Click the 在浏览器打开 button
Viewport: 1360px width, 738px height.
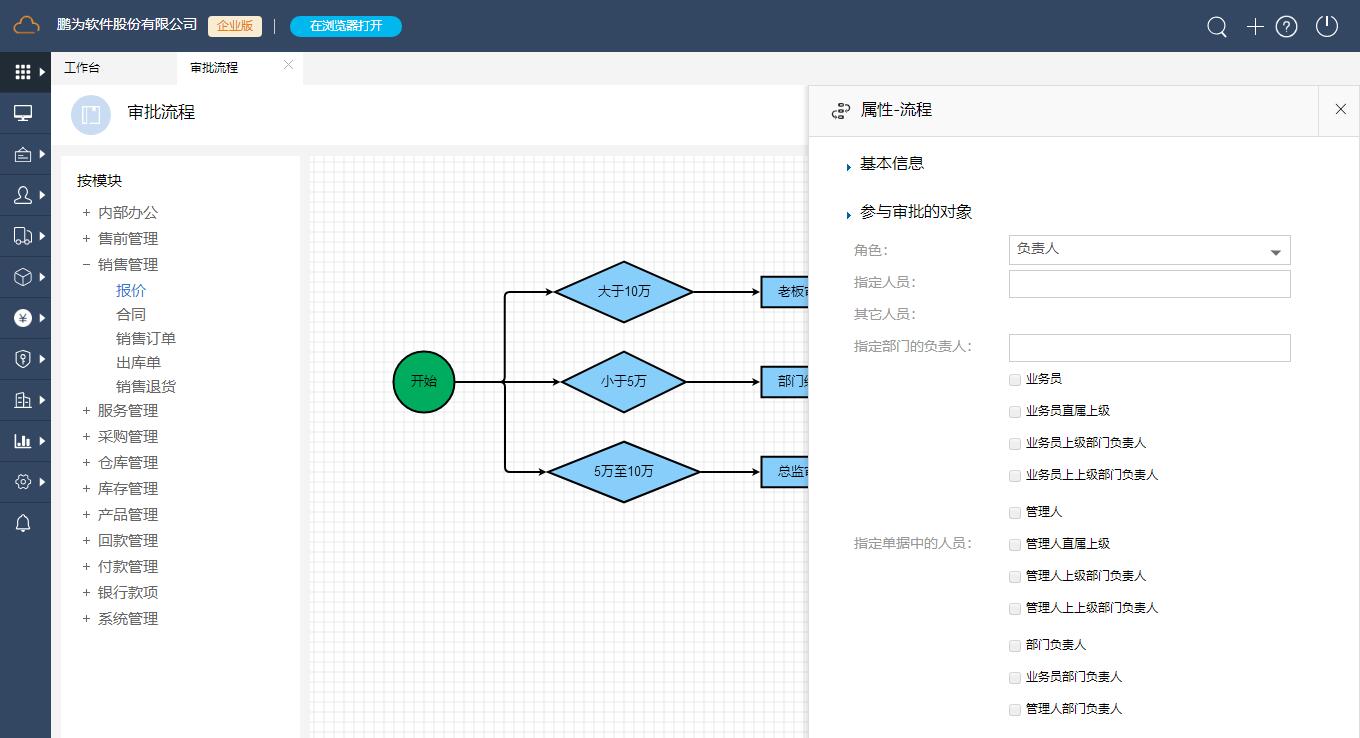[346, 27]
